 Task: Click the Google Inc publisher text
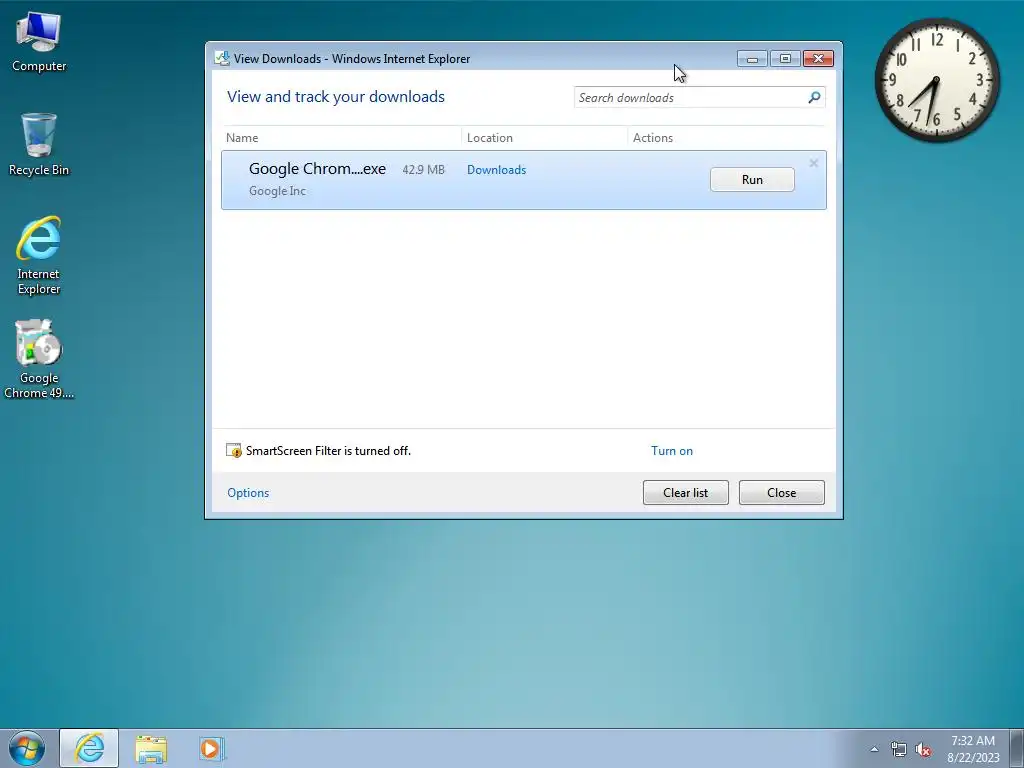278,191
